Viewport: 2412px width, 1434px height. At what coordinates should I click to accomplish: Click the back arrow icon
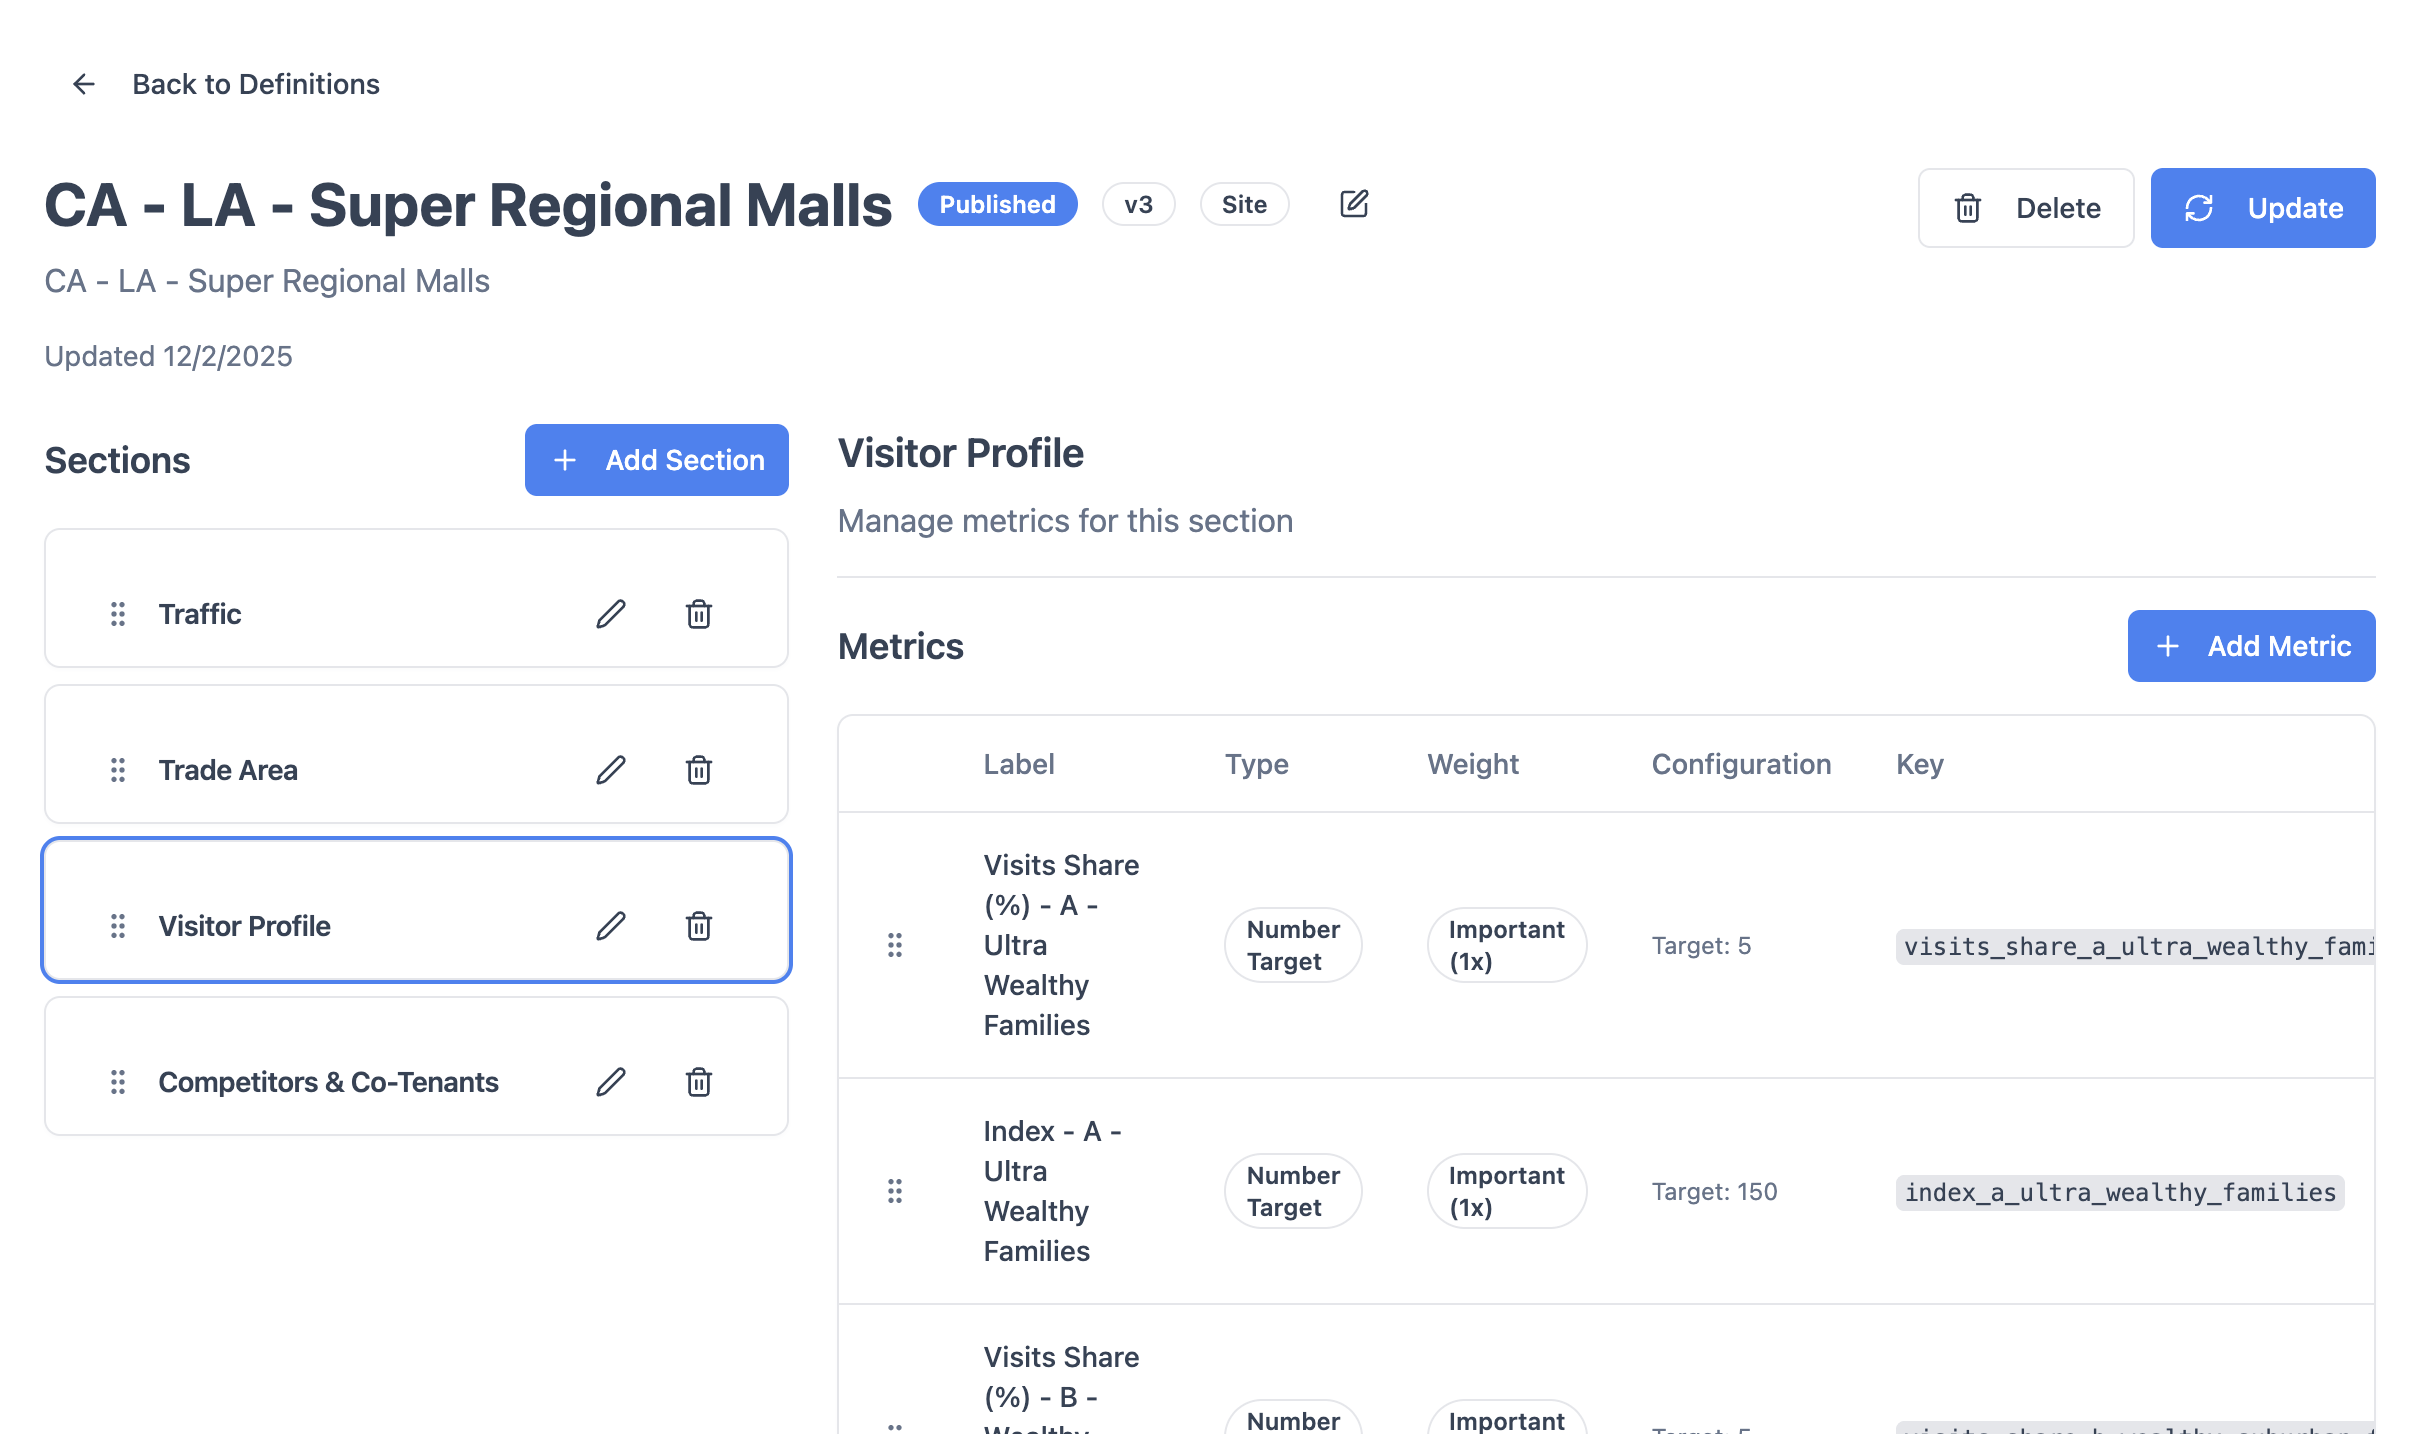tap(84, 84)
